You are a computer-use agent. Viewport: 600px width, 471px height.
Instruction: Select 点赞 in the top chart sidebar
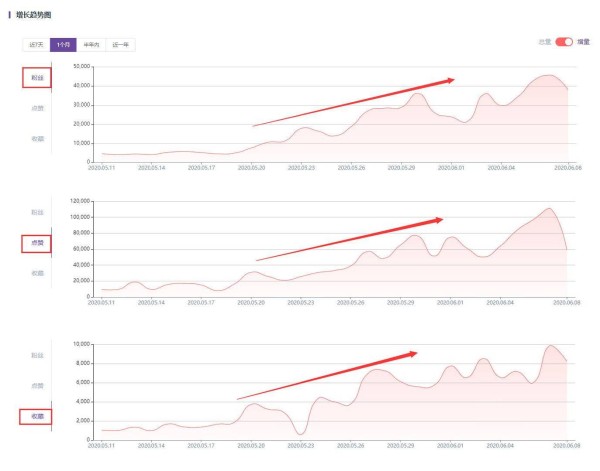coord(37,108)
